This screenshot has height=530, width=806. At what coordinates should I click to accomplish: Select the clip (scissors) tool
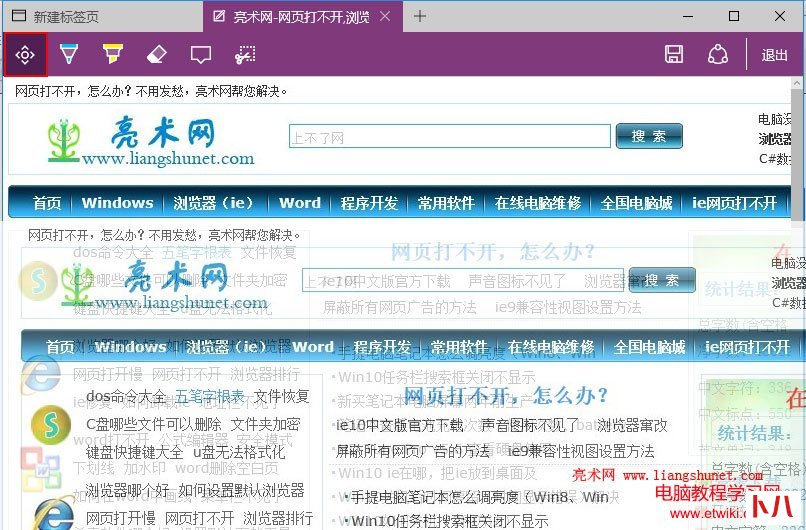pyautogui.click(x=245, y=54)
